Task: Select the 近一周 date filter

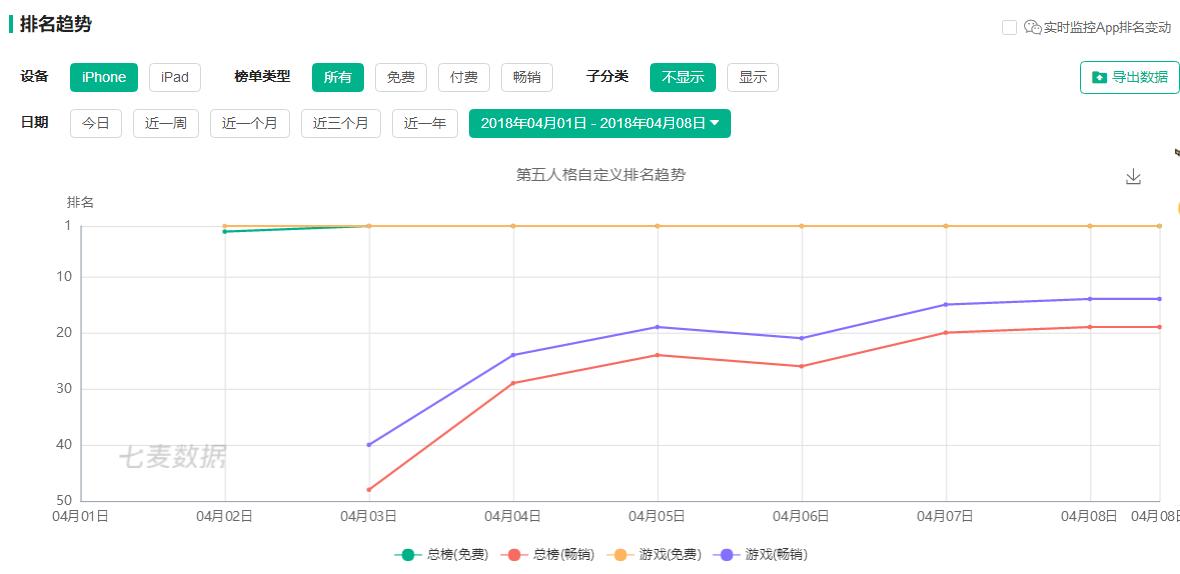Action: pyautogui.click(x=166, y=123)
